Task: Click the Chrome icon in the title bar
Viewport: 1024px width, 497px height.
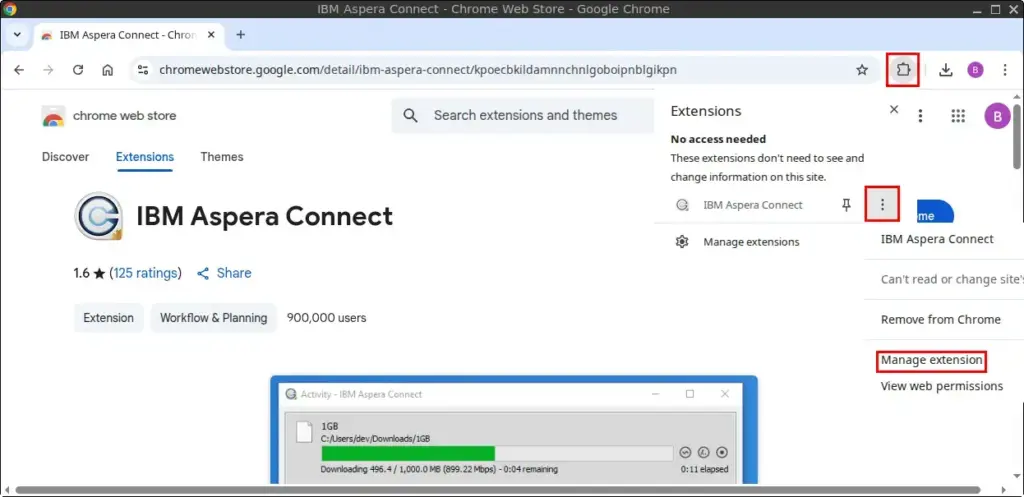Action: 10,9
